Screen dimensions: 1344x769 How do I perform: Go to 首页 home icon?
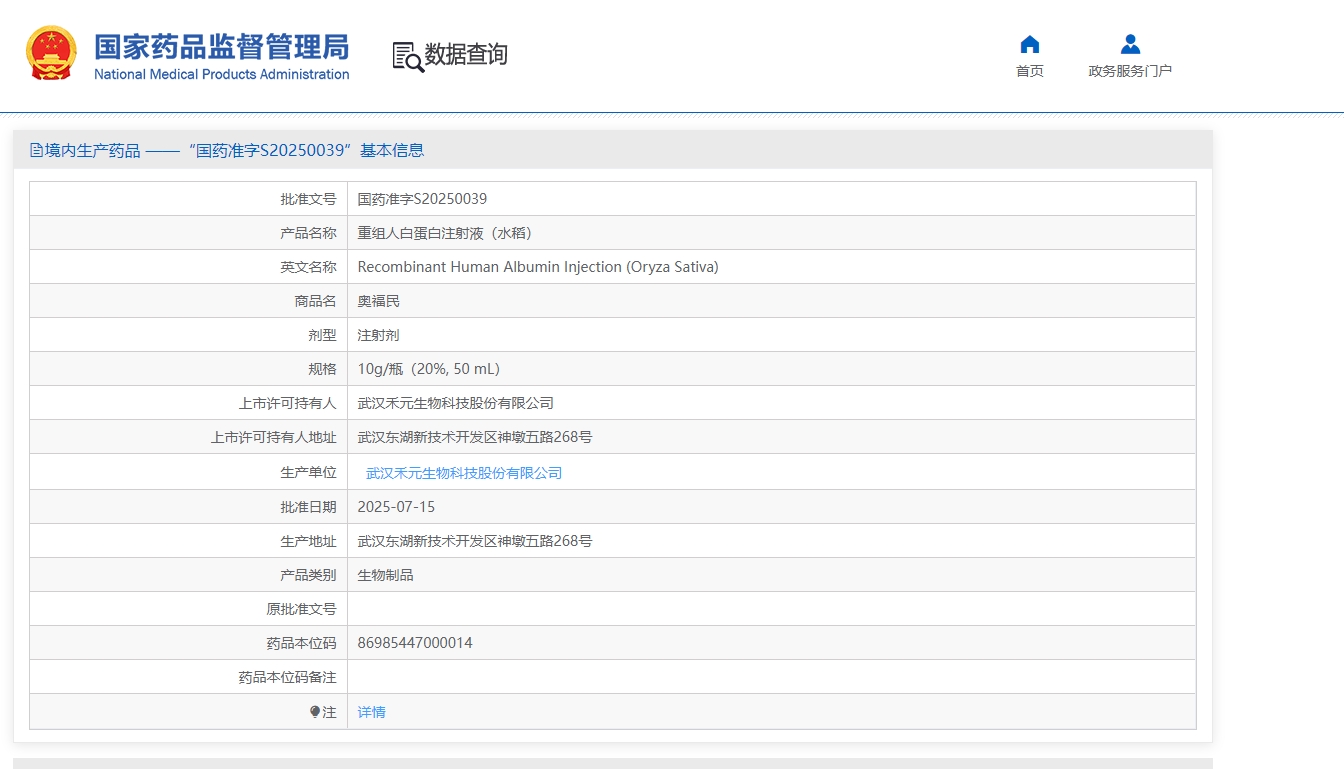click(x=1030, y=44)
